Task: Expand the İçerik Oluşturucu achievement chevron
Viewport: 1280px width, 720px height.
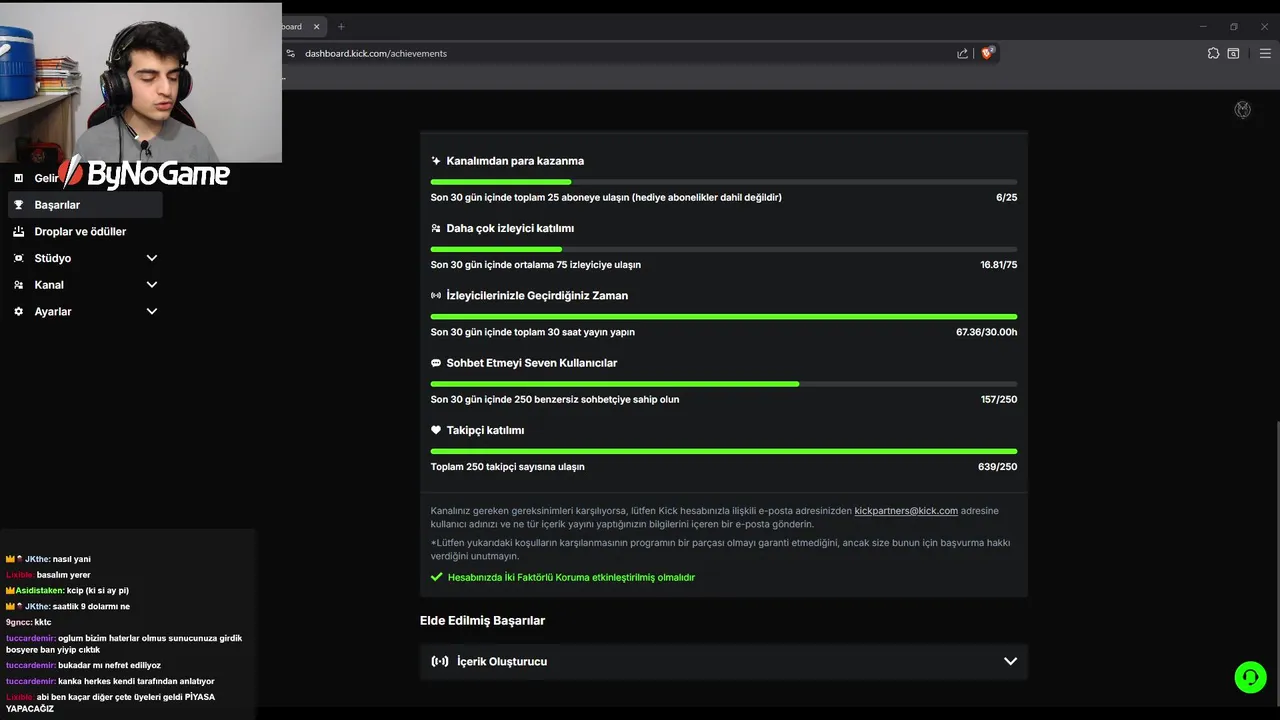Action: coord(1010,661)
